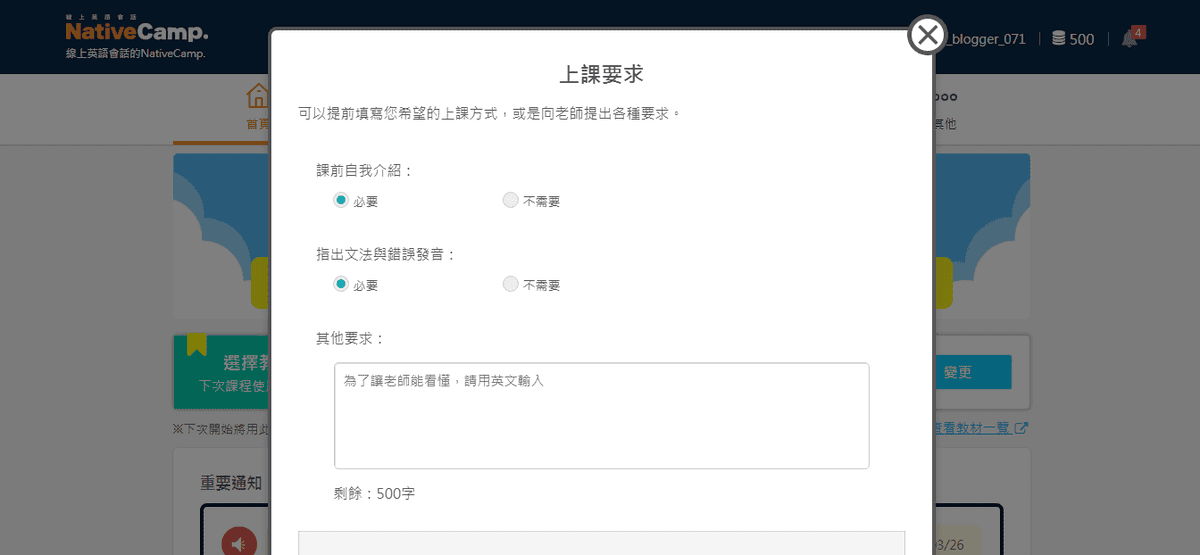Image resolution: width=1200 pixels, height=555 pixels.
Task: Select 不需要 for 課前自我介紹
Action: point(511,200)
